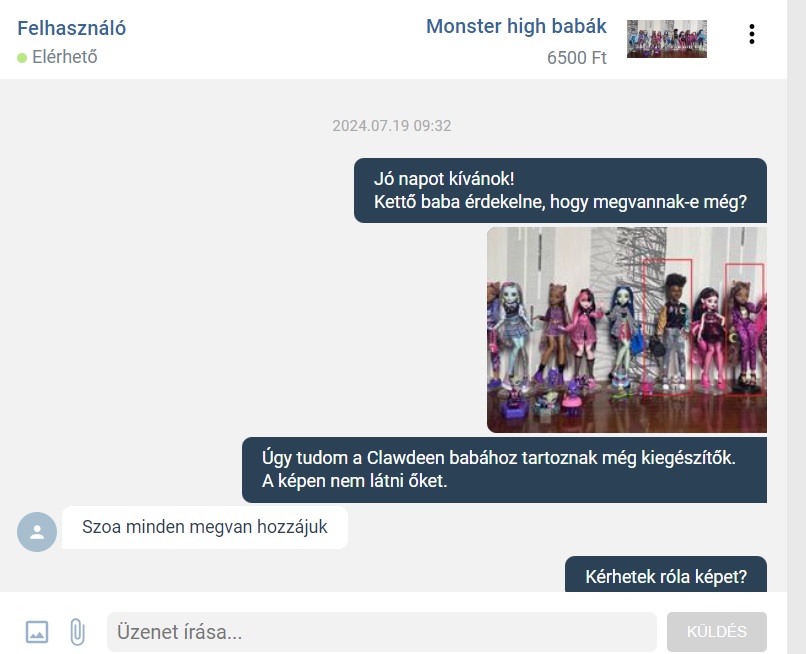The width and height of the screenshot is (806, 654).
Task: Open the sent dolls photo in chat
Action: point(627,330)
